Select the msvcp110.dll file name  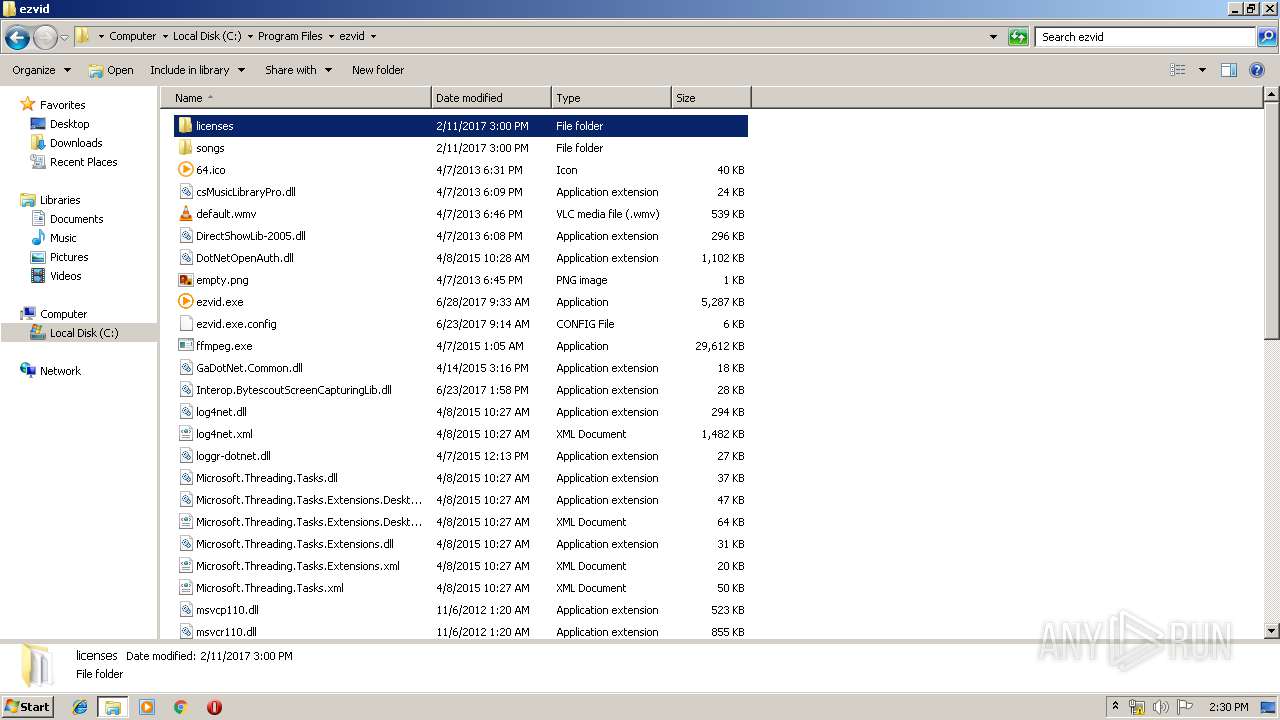[227, 610]
